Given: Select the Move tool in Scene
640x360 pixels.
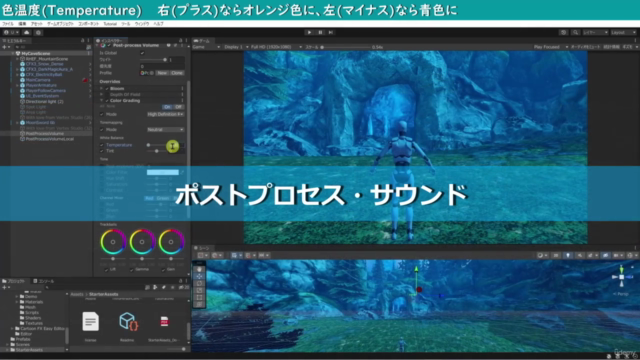Looking at the screenshot, I should click(x=199, y=276).
